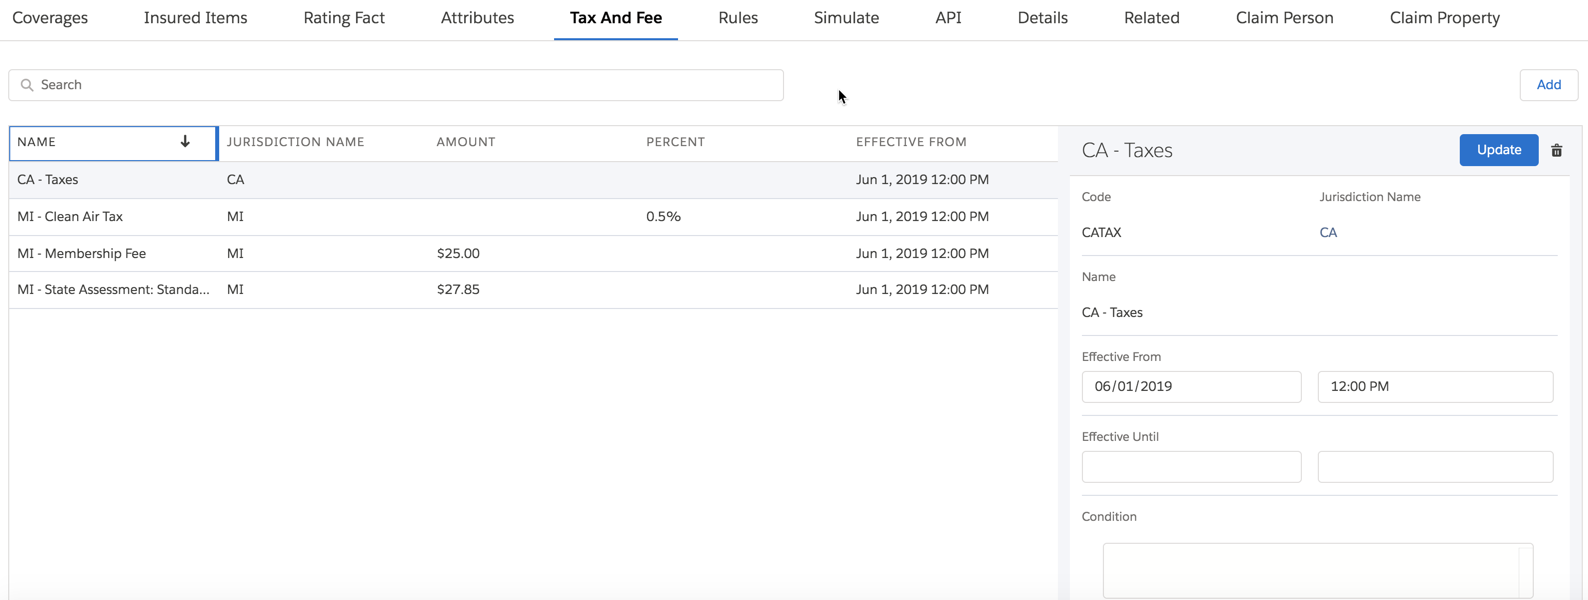
Task: Open the Related tab
Action: pyautogui.click(x=1151, y=18)
